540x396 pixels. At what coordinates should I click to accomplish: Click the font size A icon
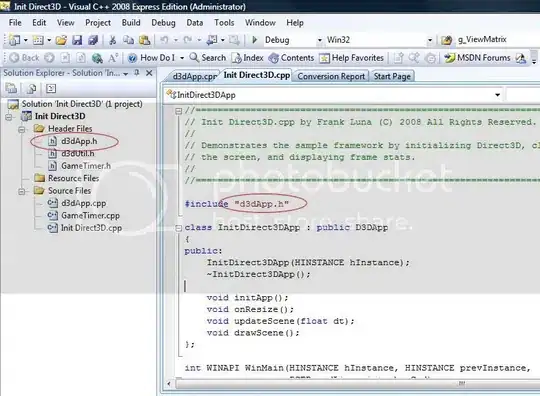point(113,58)
